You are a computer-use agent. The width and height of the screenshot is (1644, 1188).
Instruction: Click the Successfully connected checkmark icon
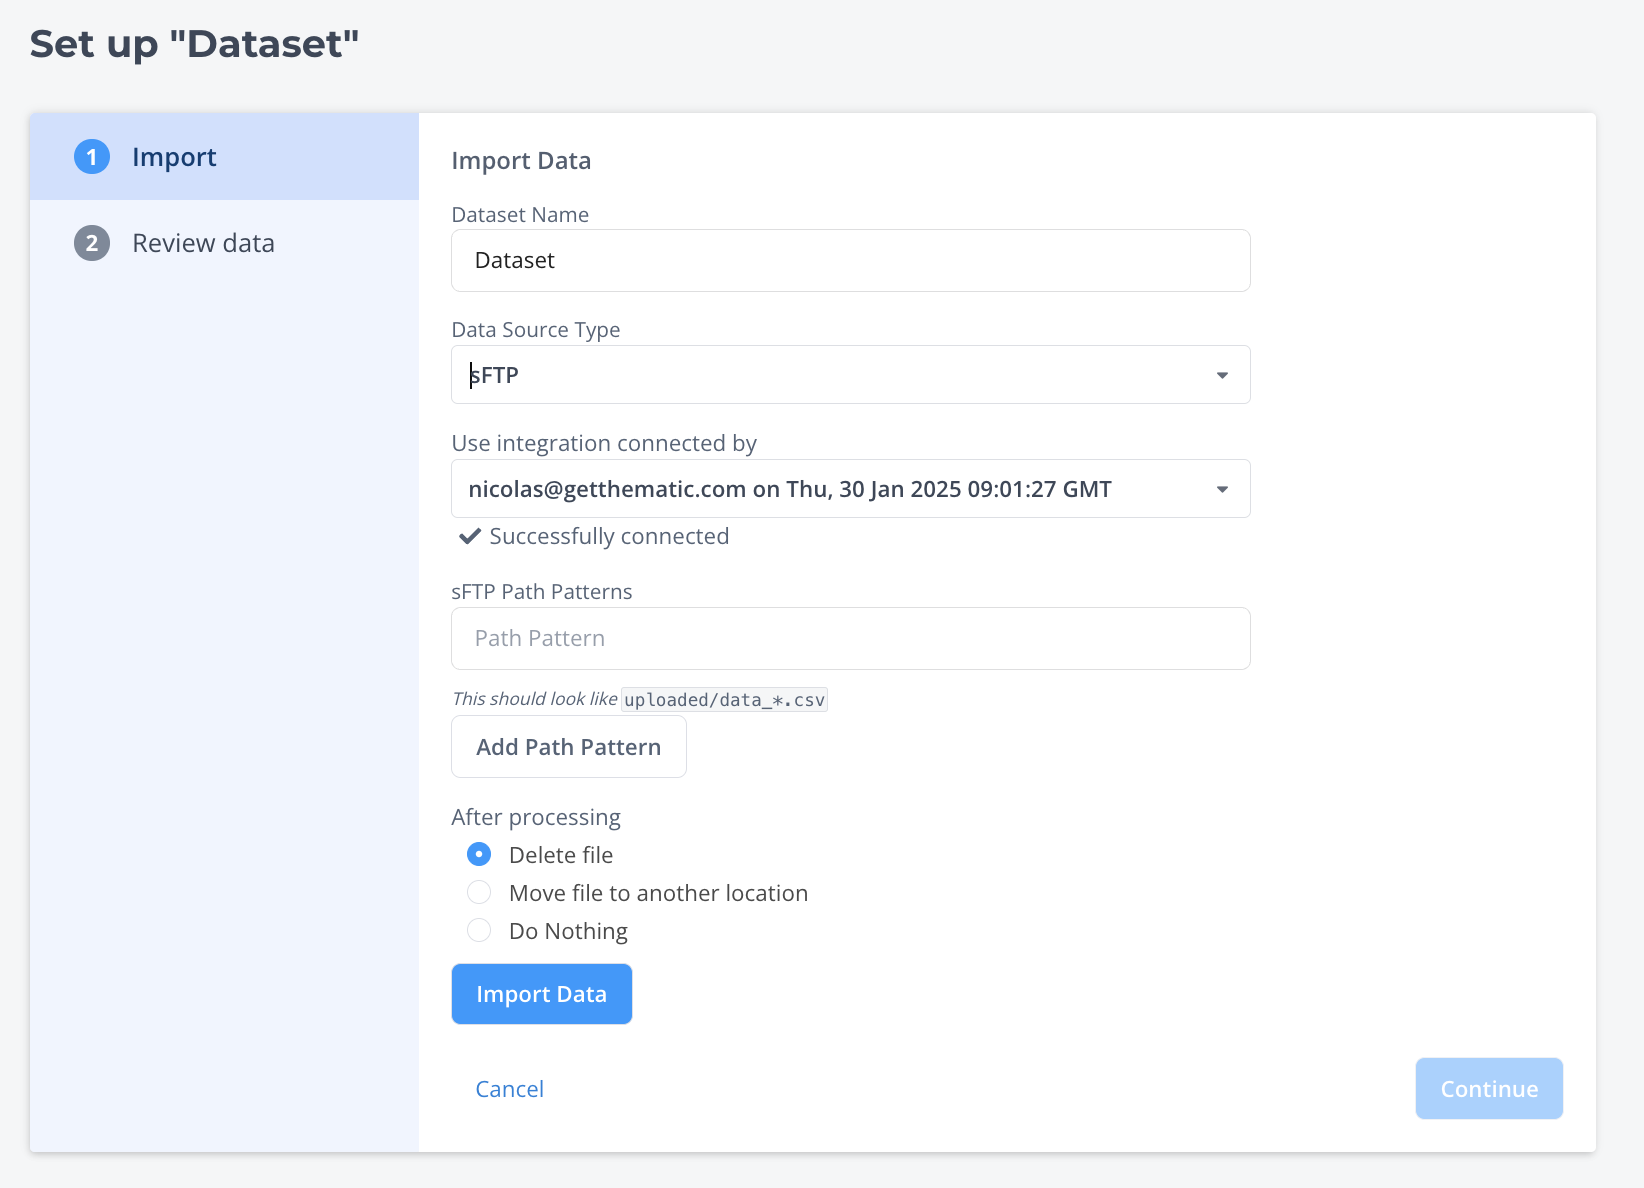(x=469, y=536)
